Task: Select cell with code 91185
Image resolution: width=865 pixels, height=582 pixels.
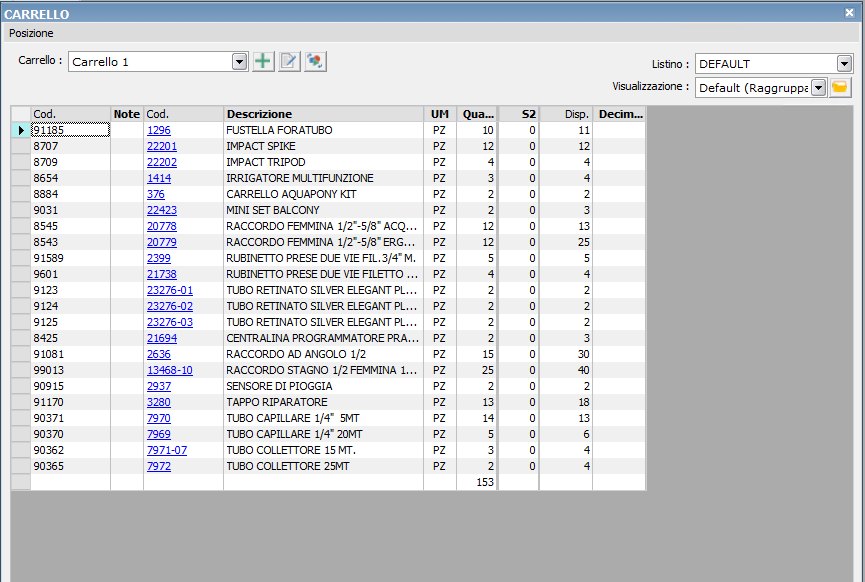Action: 71,130
